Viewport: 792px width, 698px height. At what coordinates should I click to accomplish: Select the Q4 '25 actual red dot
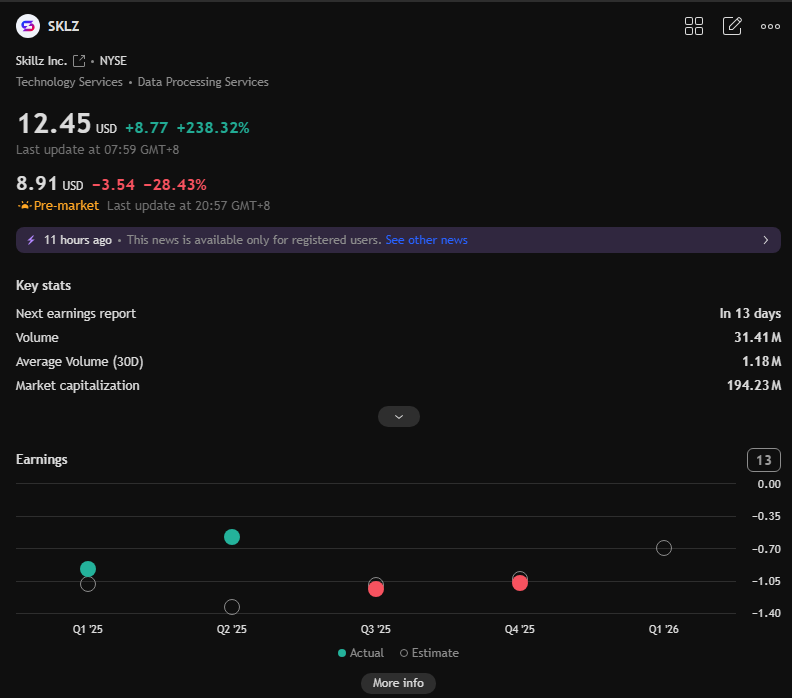pyautogui.click(x=520, y=583)
